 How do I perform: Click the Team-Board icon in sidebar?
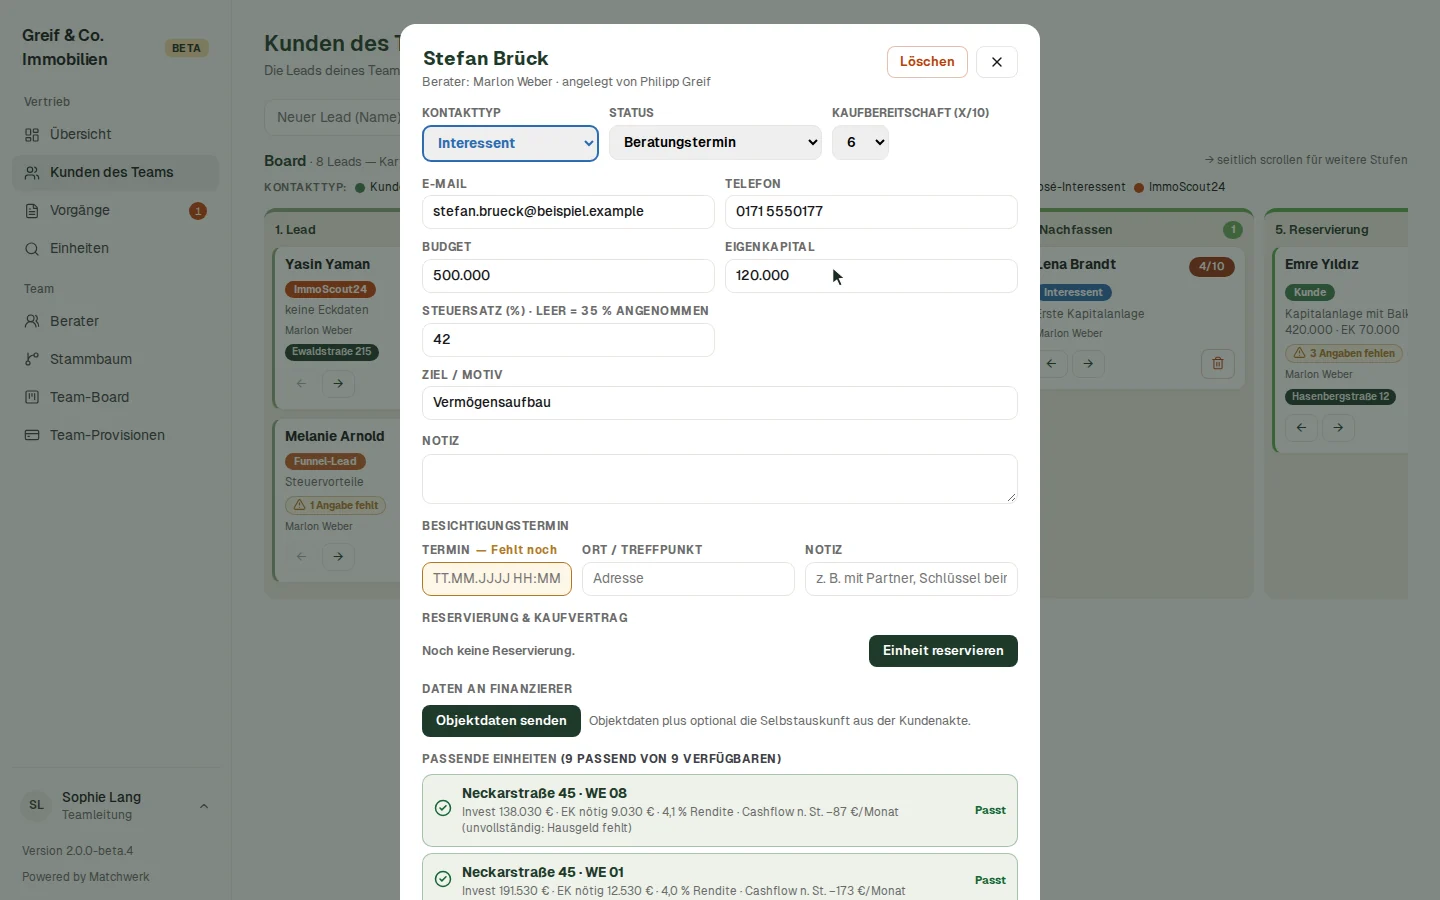[x=32, y=398]
